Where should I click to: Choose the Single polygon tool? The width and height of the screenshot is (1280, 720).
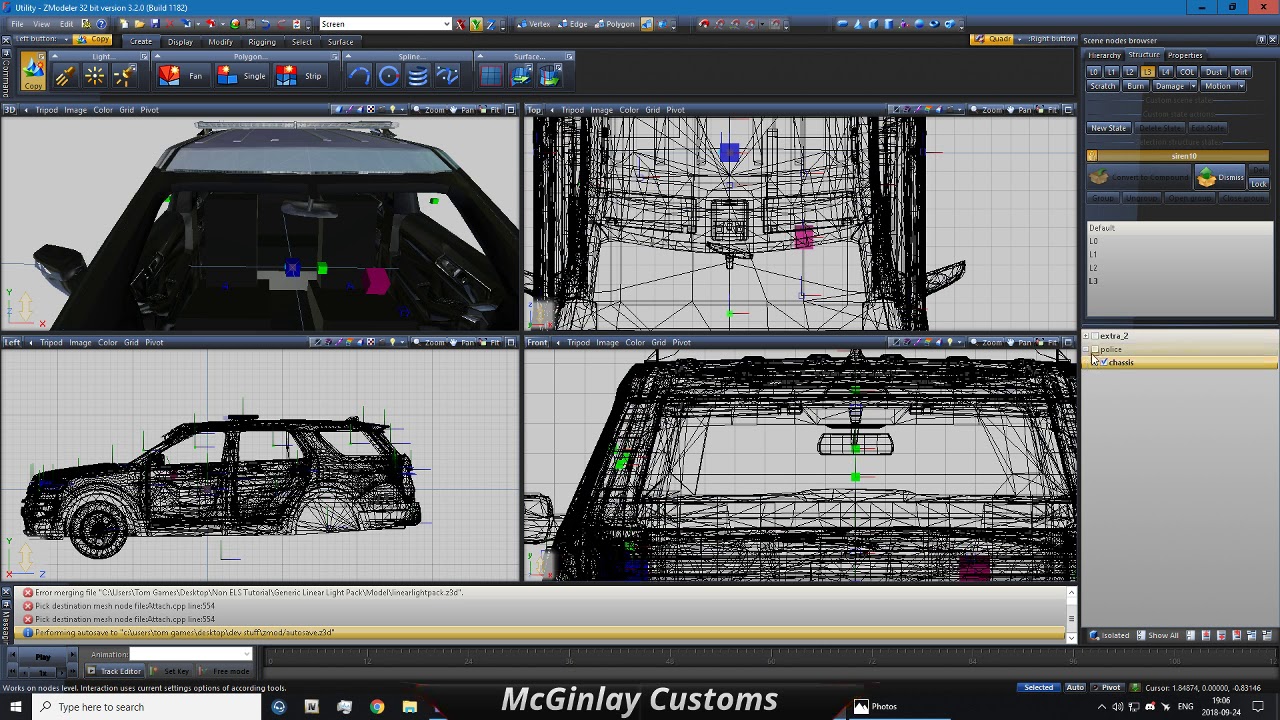[241, 76]
